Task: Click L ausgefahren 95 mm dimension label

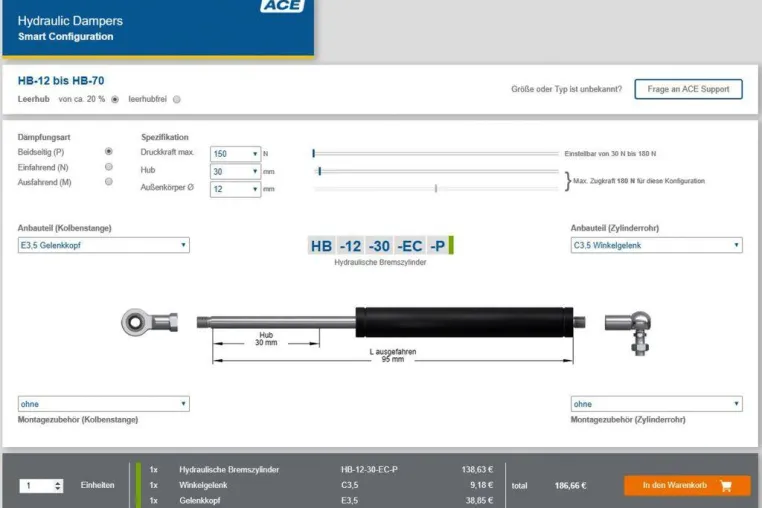Action: pyautogui.click(x=393, y=355)
